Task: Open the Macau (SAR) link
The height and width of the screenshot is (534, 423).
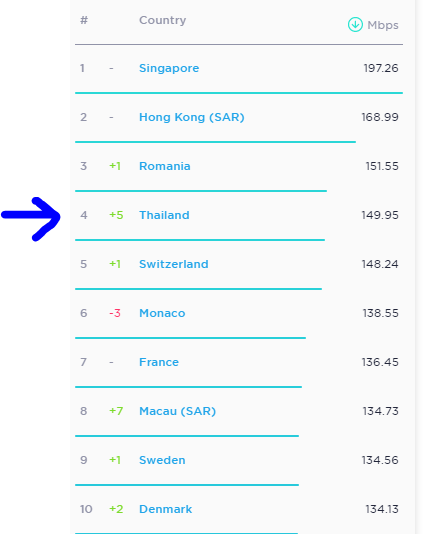Action: pos(177,411)
